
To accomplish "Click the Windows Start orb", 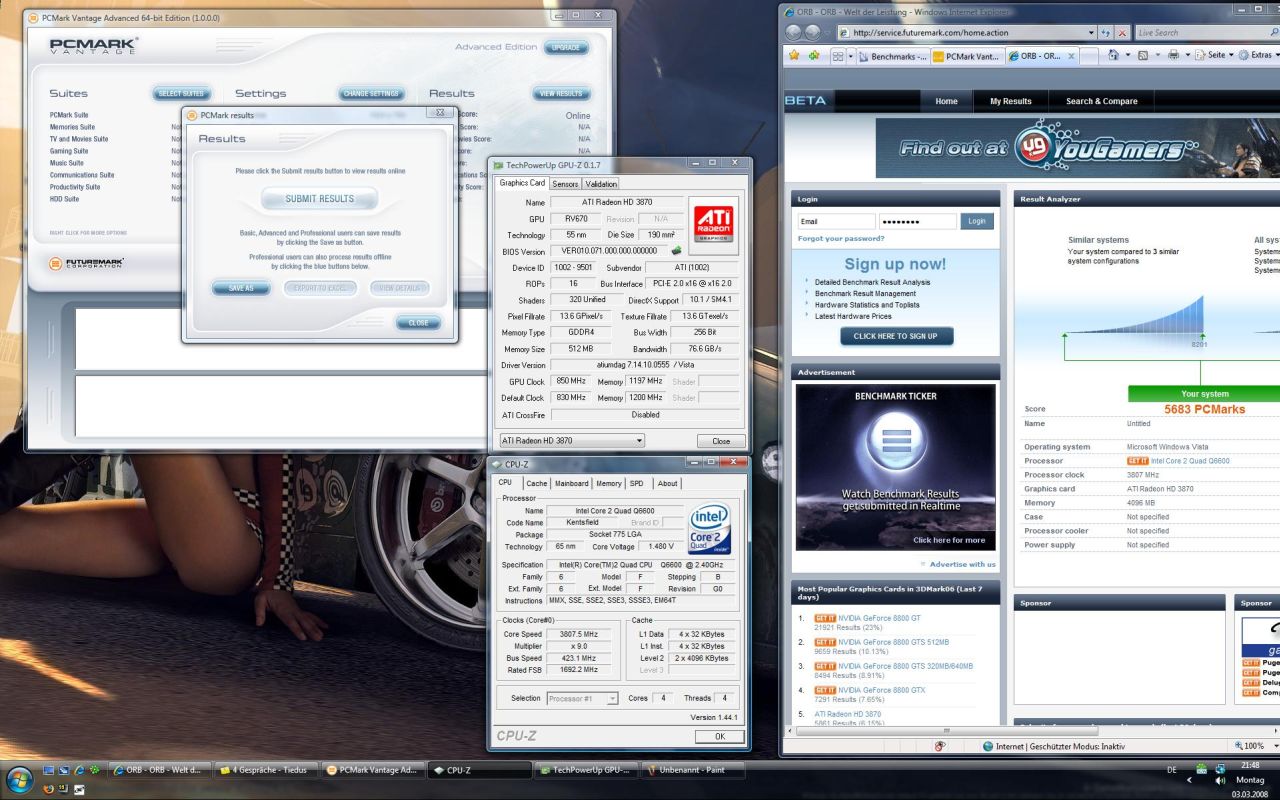I will click(x=20, y=779).
